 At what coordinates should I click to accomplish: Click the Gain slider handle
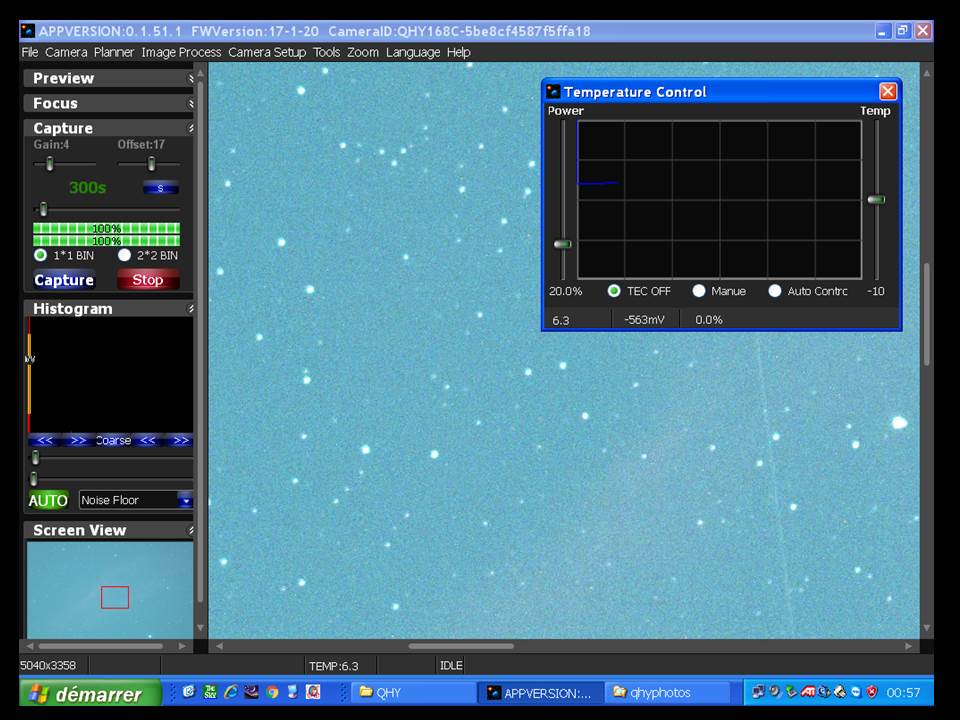pyautogui.click(x=50, y=163)
